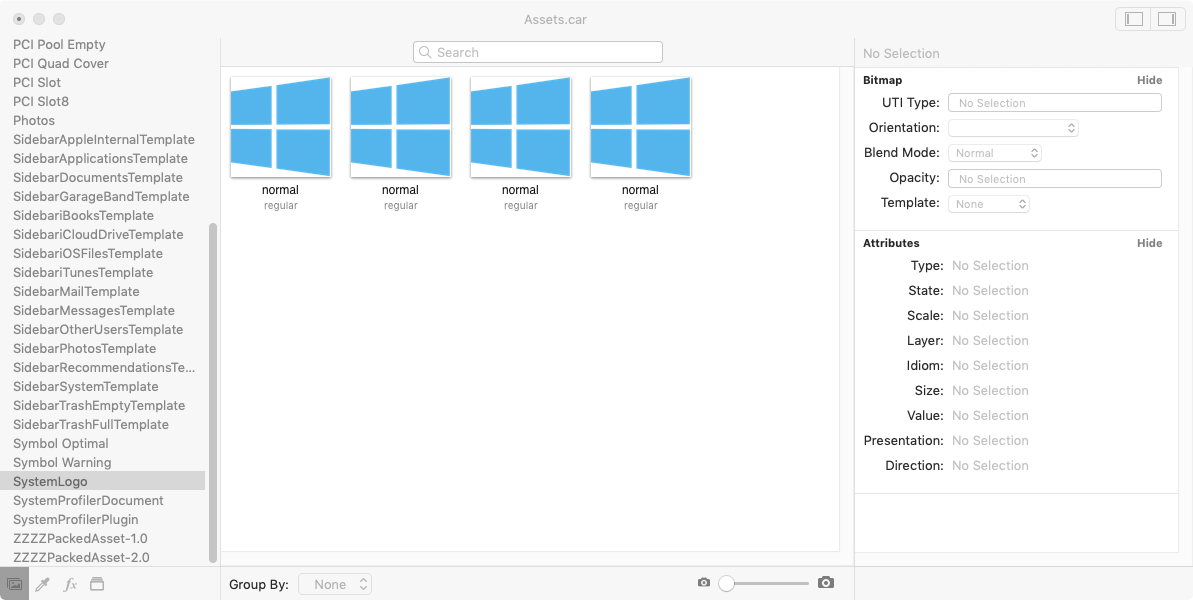Select SidebarGarageBandTemplate
Image resolution: width=1193 pixels, height=600 pixels.
[103, 196]
